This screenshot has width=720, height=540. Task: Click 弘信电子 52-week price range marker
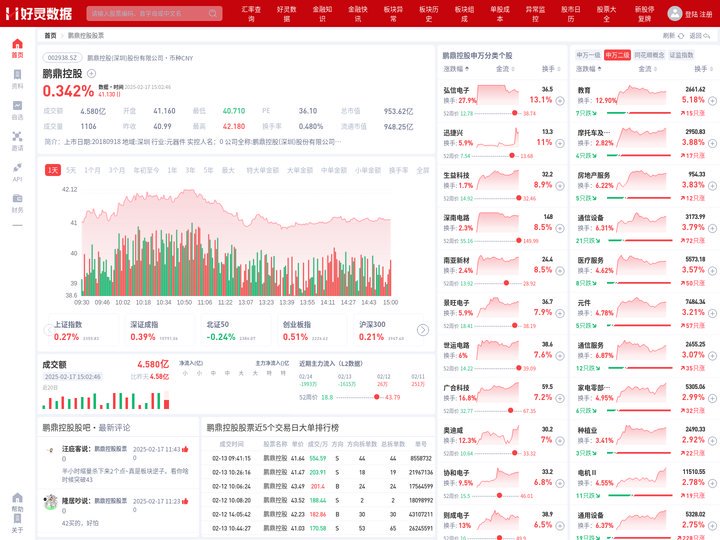pyautogui.click(x=515, y=113)
